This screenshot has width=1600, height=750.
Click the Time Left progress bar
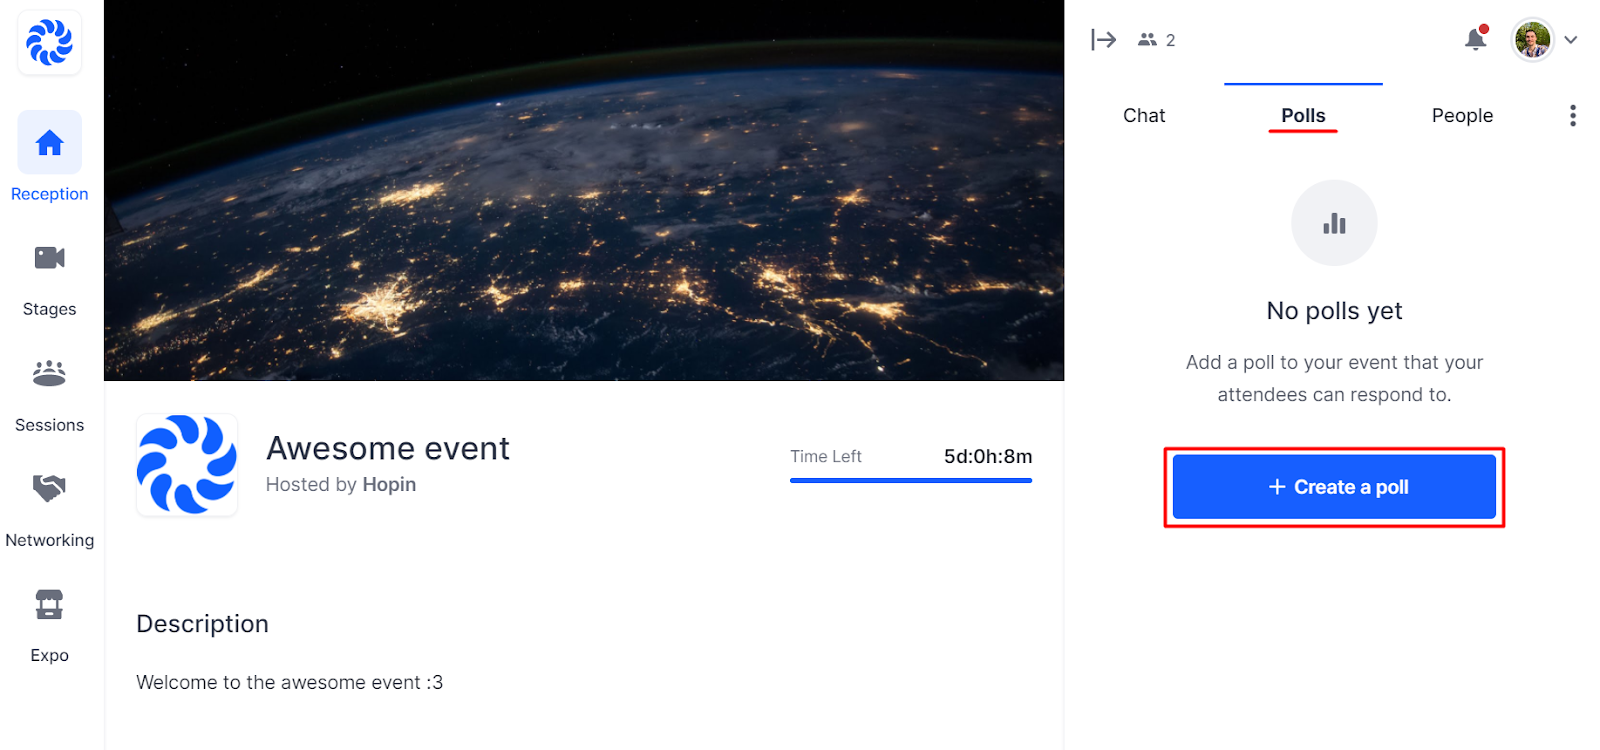911,480
